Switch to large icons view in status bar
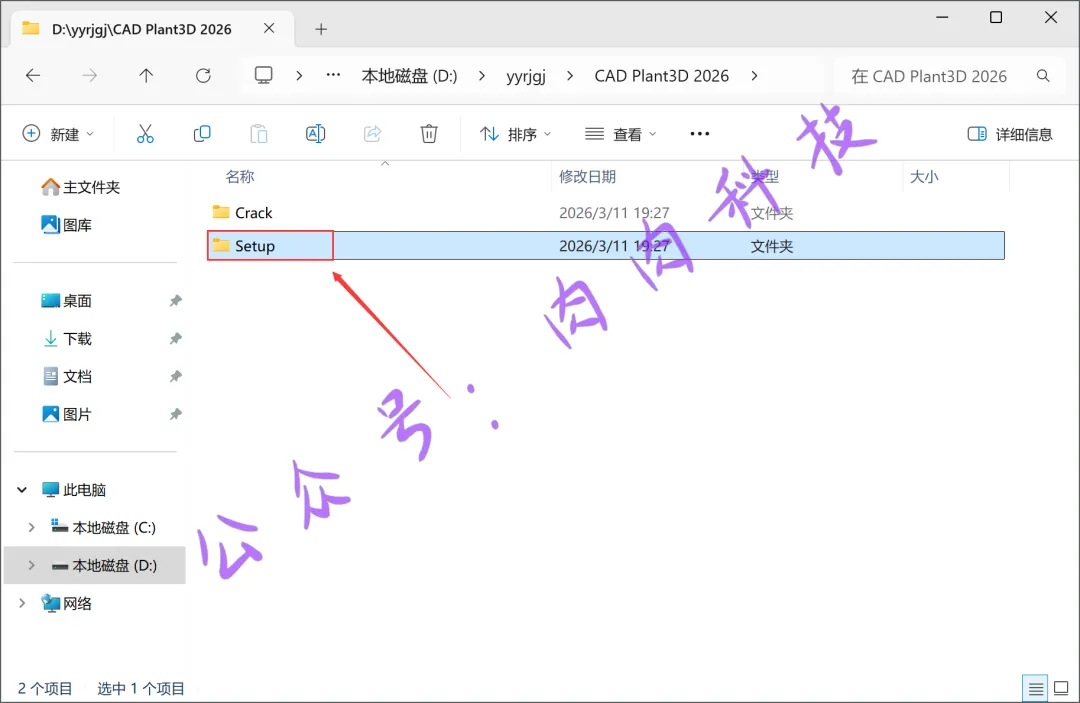 pos(1061,688)
